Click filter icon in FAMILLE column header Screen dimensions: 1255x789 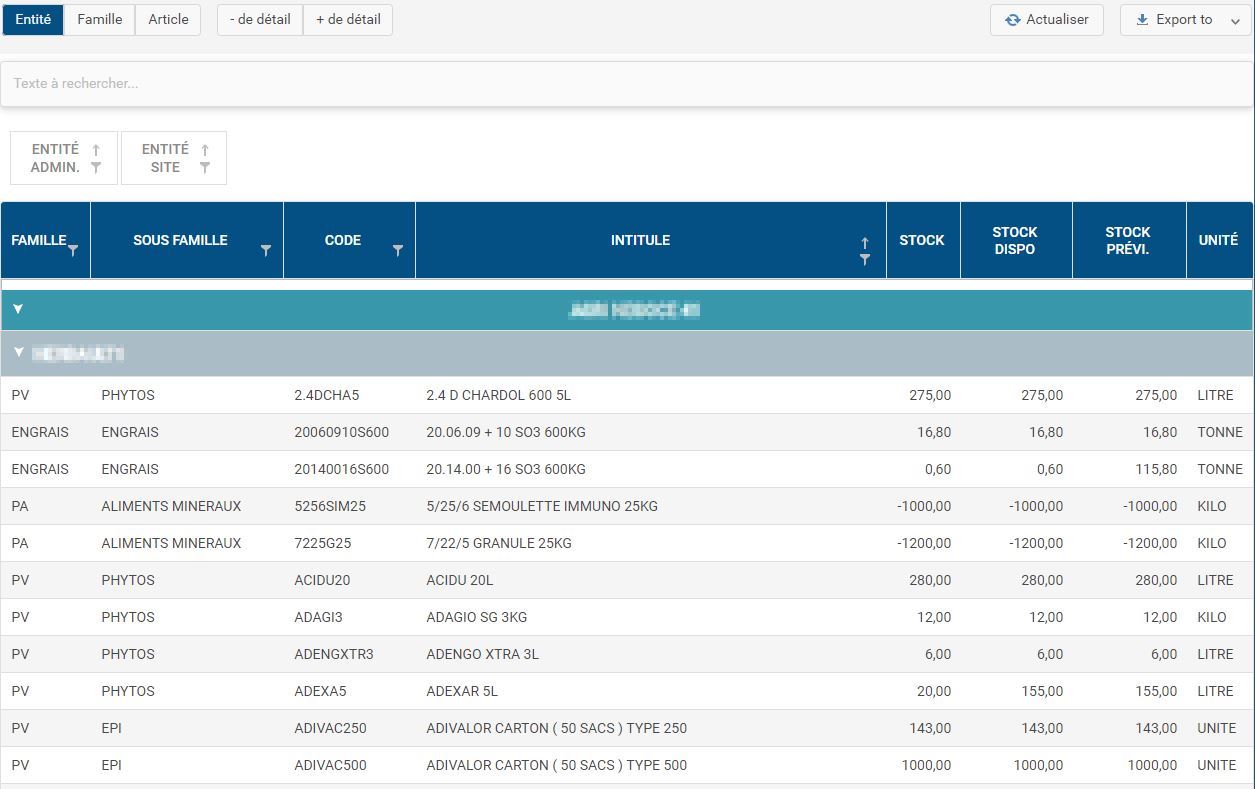pyautogui.click(x=73, y=250)
